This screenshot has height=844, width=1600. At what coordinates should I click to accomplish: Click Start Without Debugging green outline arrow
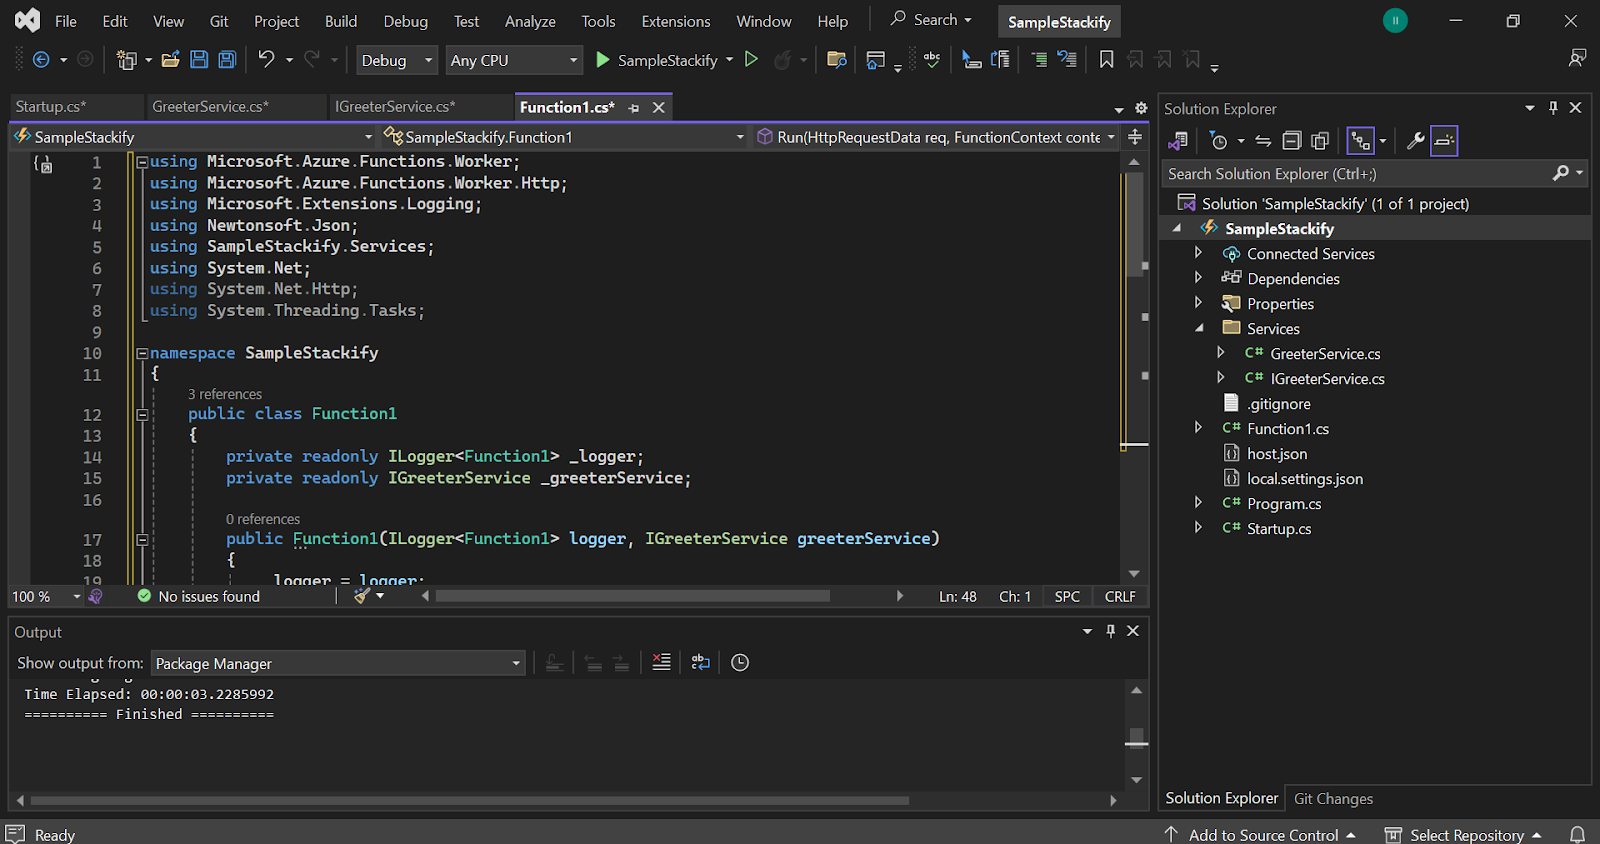(751, 60)
